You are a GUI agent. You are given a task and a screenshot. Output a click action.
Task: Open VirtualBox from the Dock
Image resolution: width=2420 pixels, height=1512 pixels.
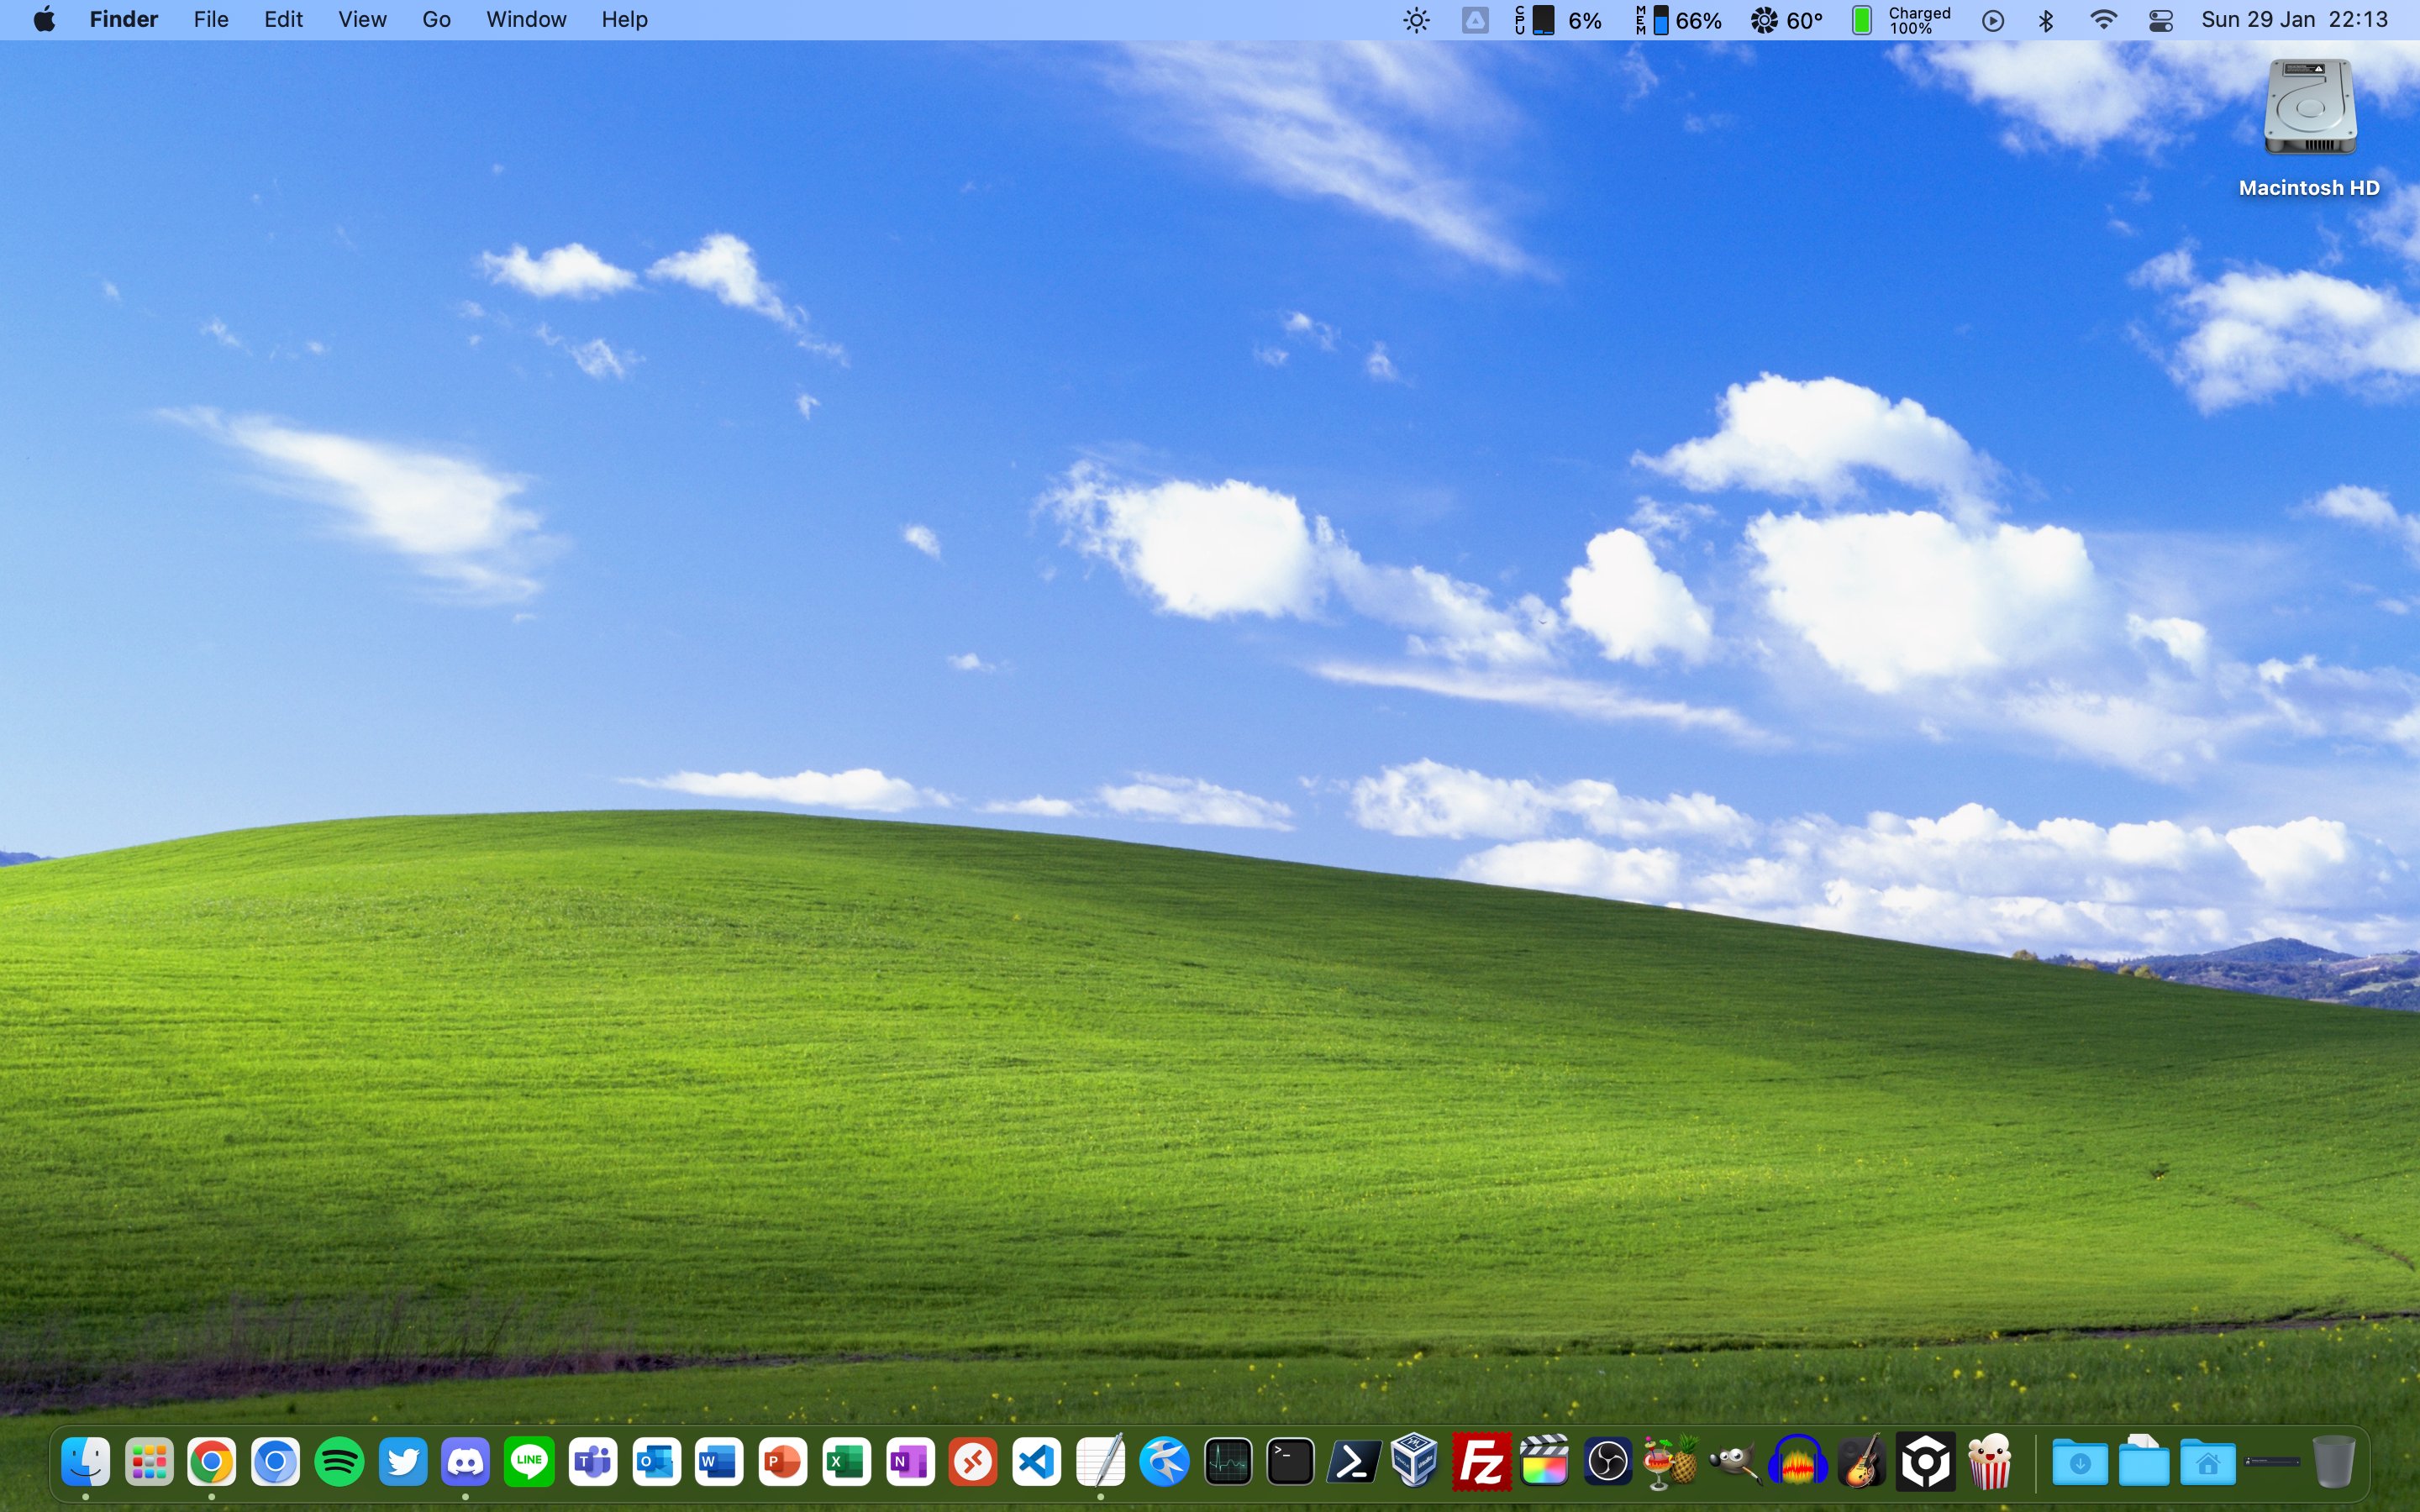pos(1416,1463)
